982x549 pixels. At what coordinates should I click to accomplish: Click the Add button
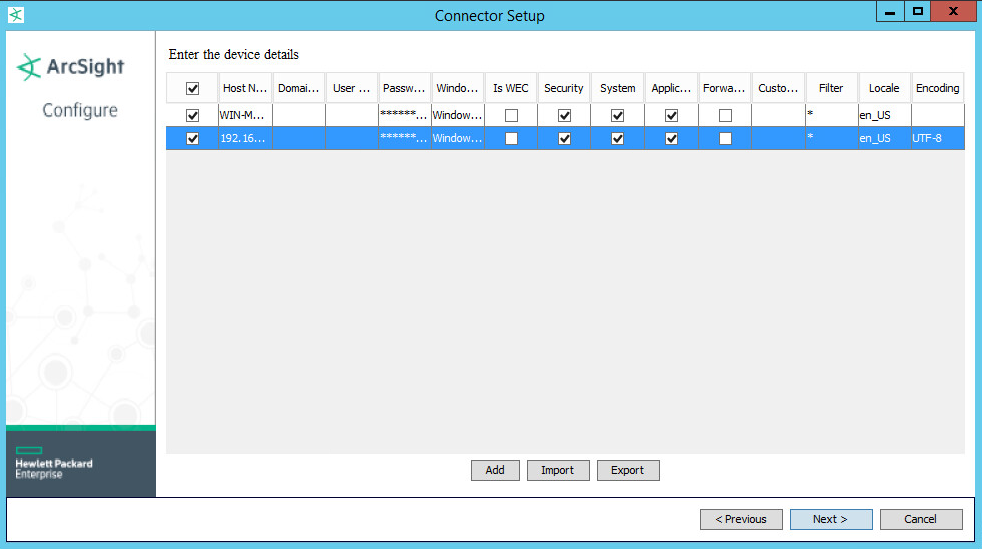495,470
